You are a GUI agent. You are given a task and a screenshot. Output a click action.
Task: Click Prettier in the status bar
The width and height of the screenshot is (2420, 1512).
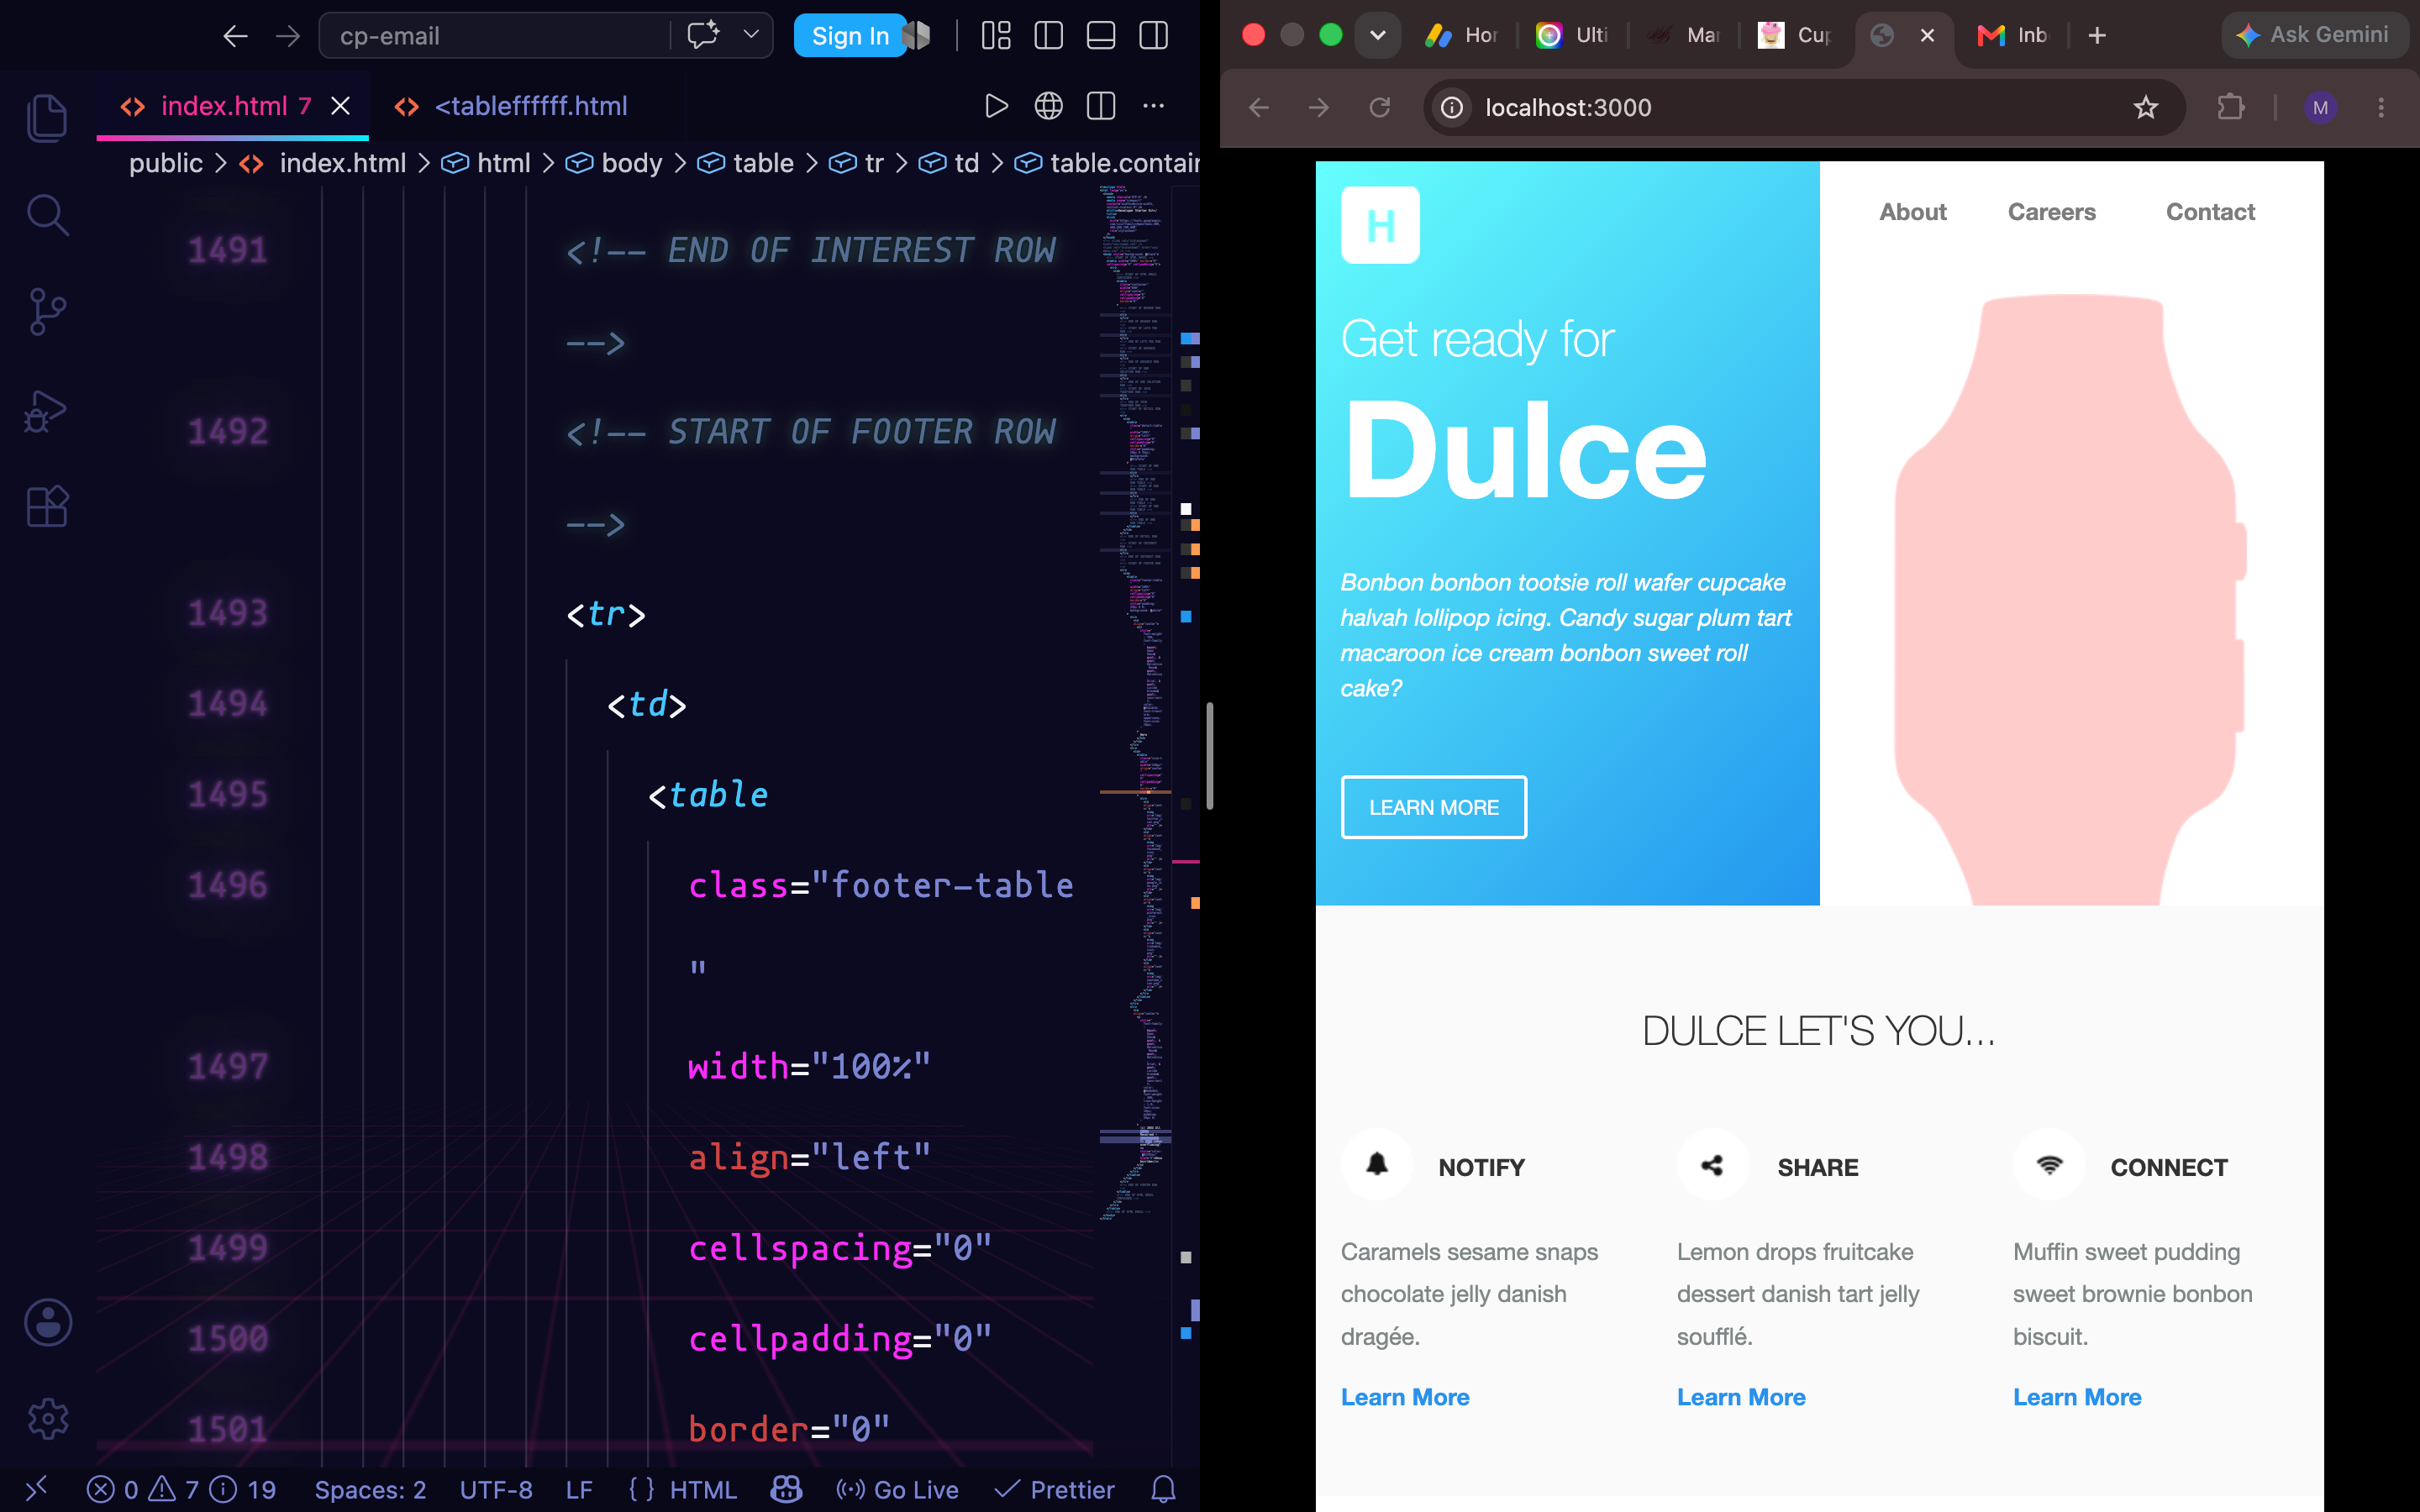coord(1055,1490)
